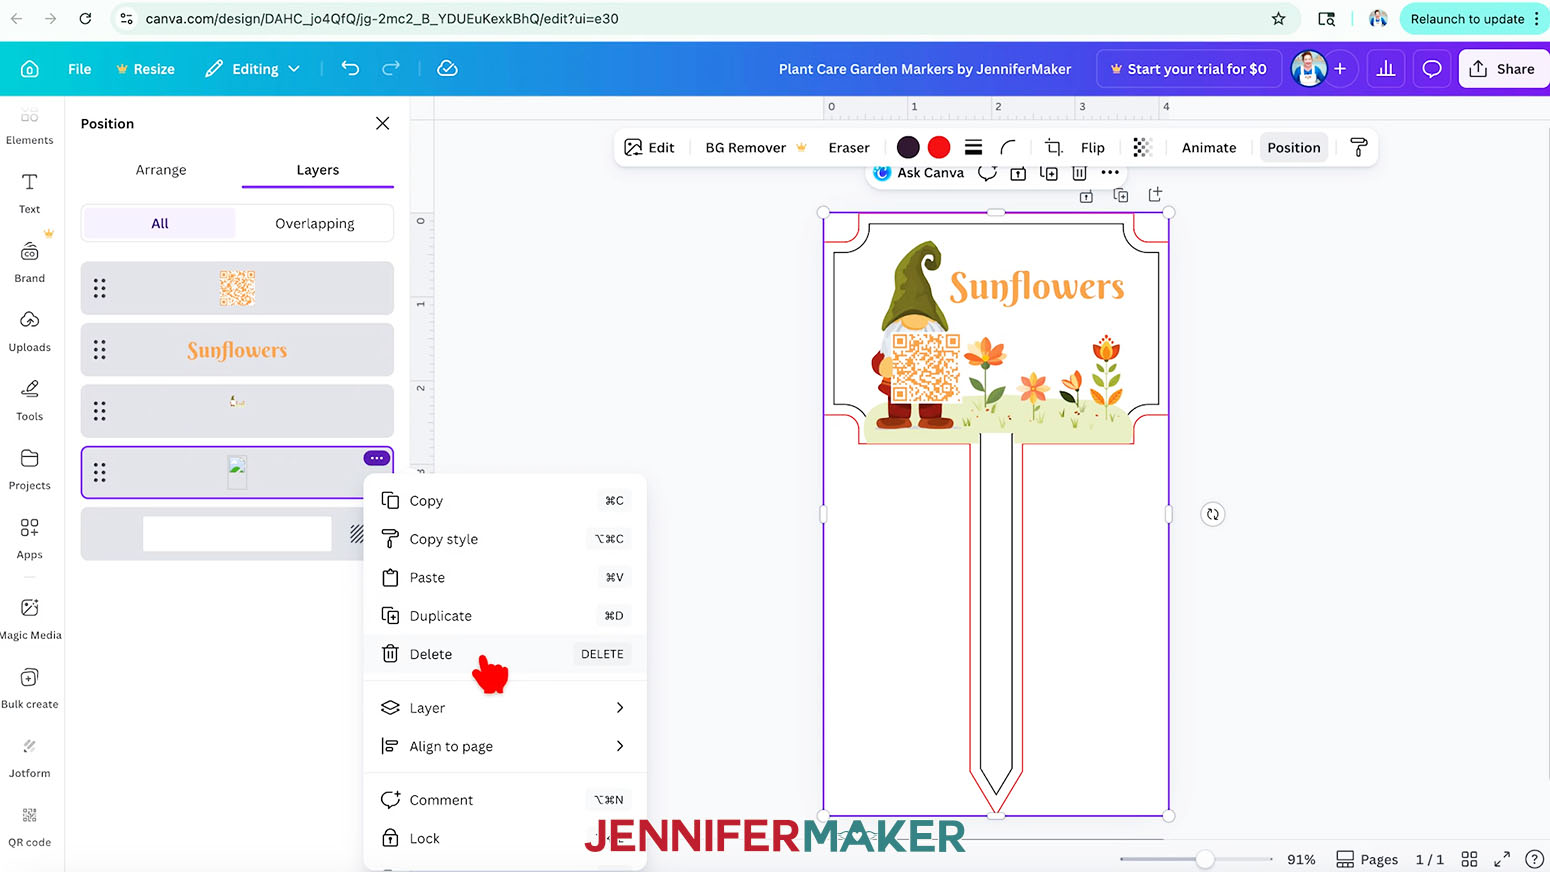Screen dimensions: 1550x872
Task: Select Overlapping layers filter
Action: click(x=315, y=223)
